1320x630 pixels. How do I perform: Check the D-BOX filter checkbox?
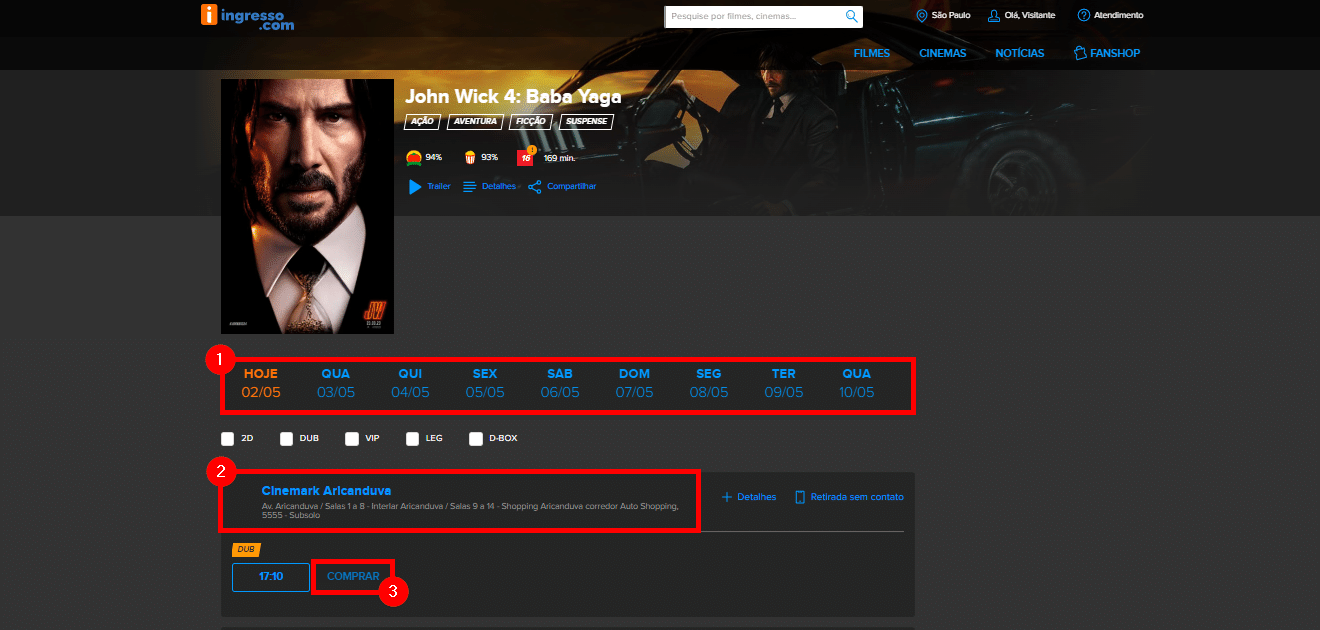(477, 438)
